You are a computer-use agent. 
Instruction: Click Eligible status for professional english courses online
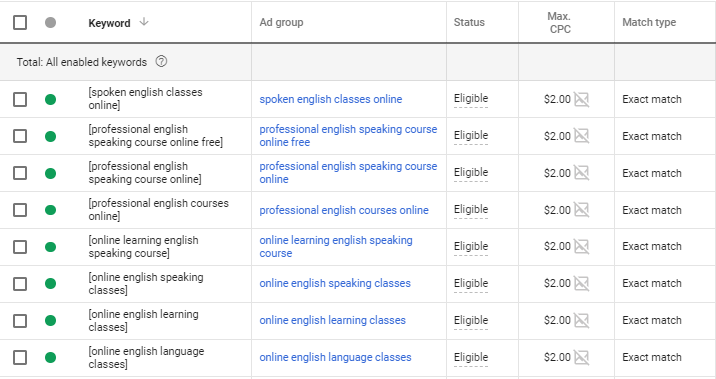(x=471, y=210)
